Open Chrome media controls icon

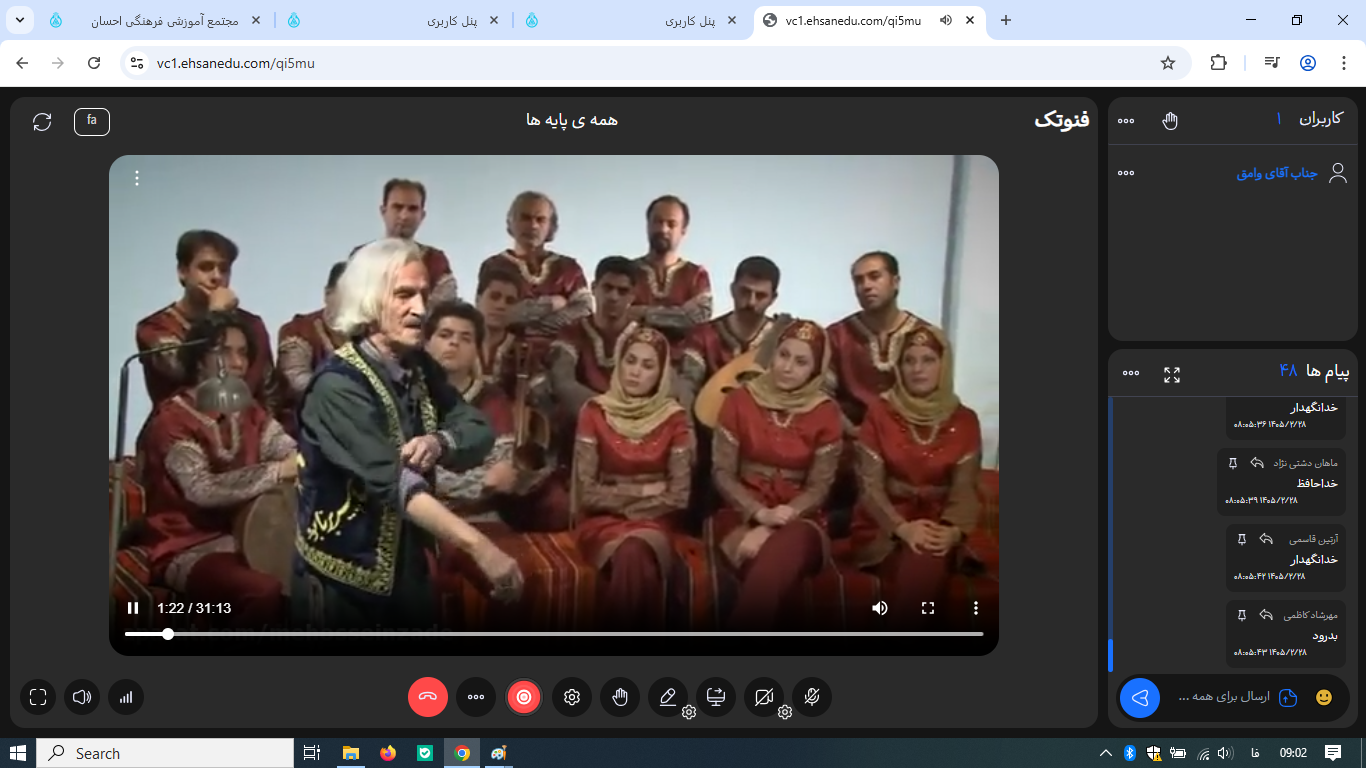1272,63
